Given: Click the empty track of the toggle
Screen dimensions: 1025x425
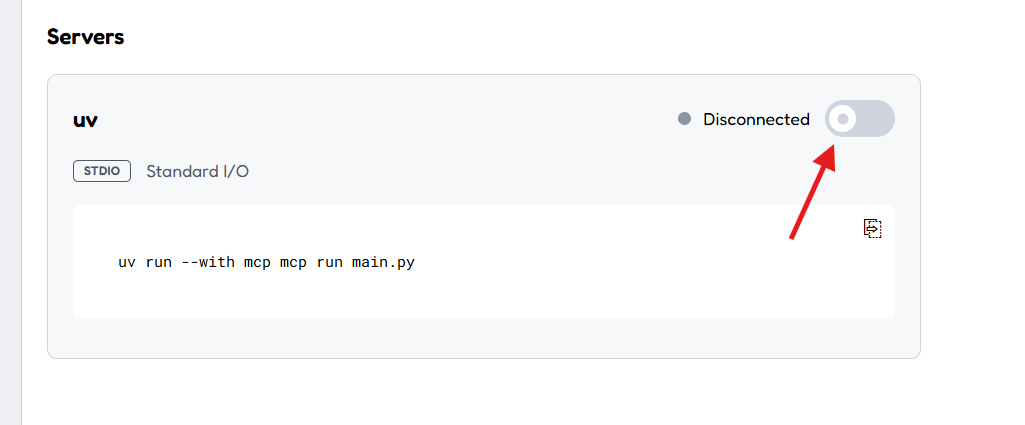Looking at the screenshot, I should 876,119.
